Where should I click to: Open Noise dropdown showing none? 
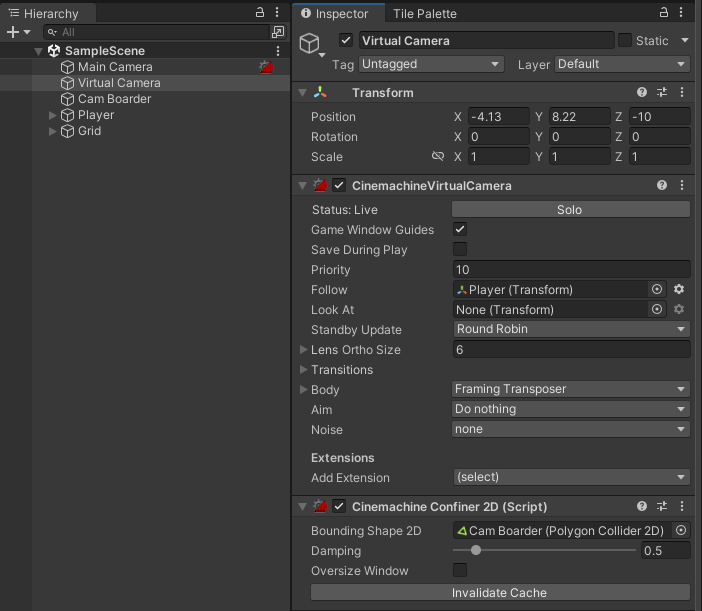[x=571, y=429]
